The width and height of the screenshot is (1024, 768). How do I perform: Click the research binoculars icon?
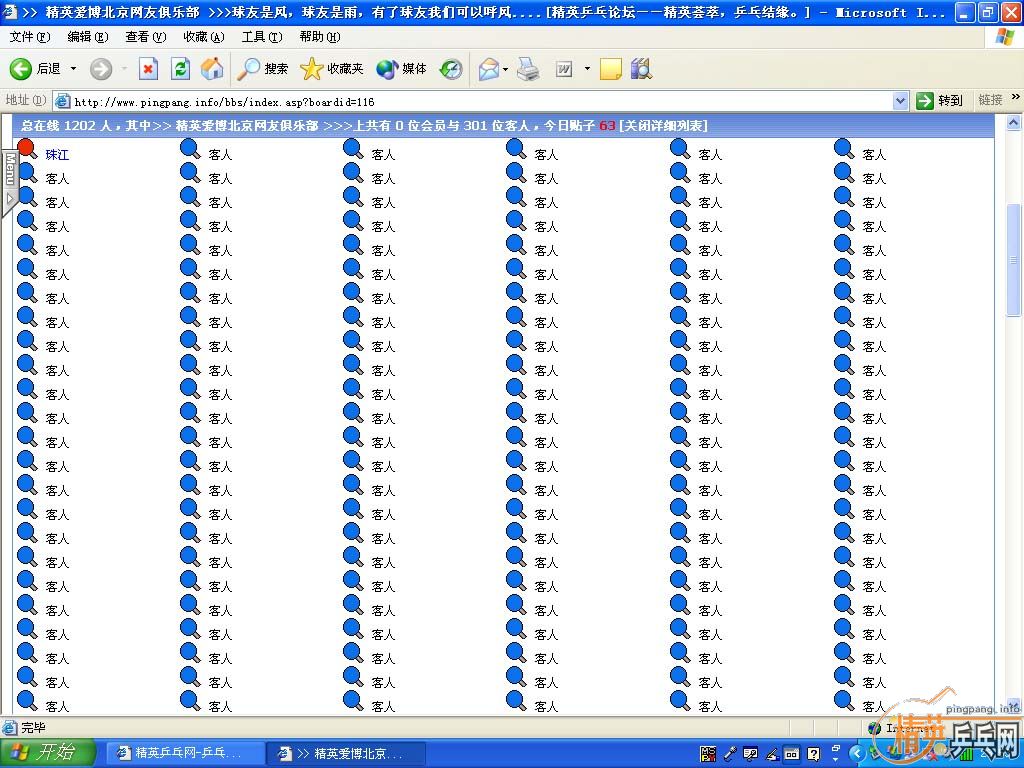coord(641,69)
